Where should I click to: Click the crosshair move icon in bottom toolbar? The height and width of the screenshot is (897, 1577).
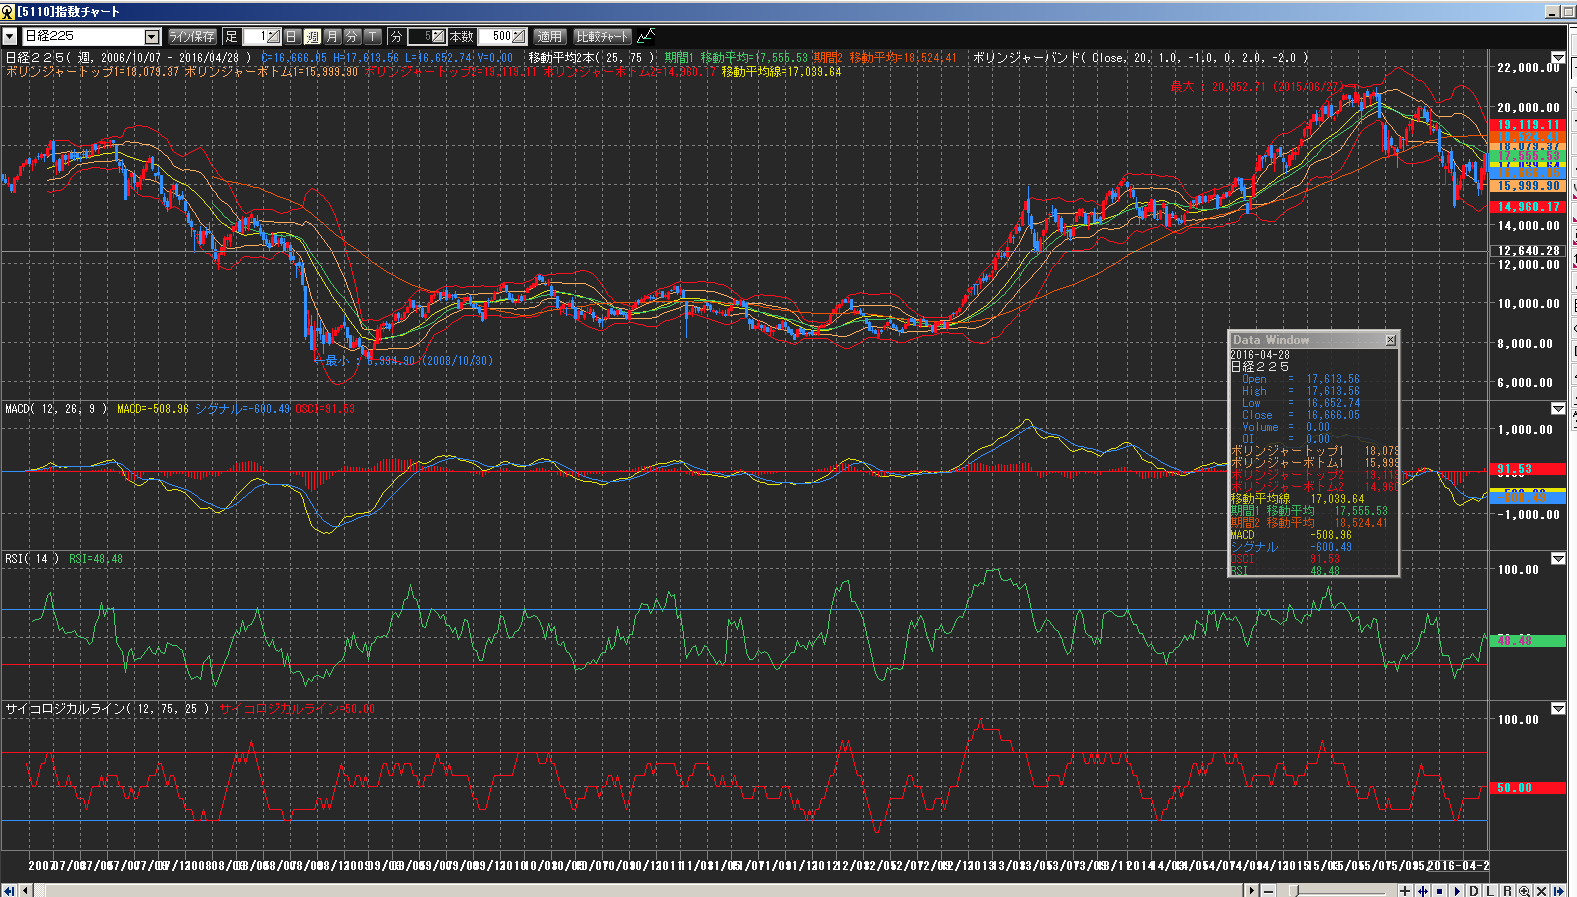pos(1422,890)
